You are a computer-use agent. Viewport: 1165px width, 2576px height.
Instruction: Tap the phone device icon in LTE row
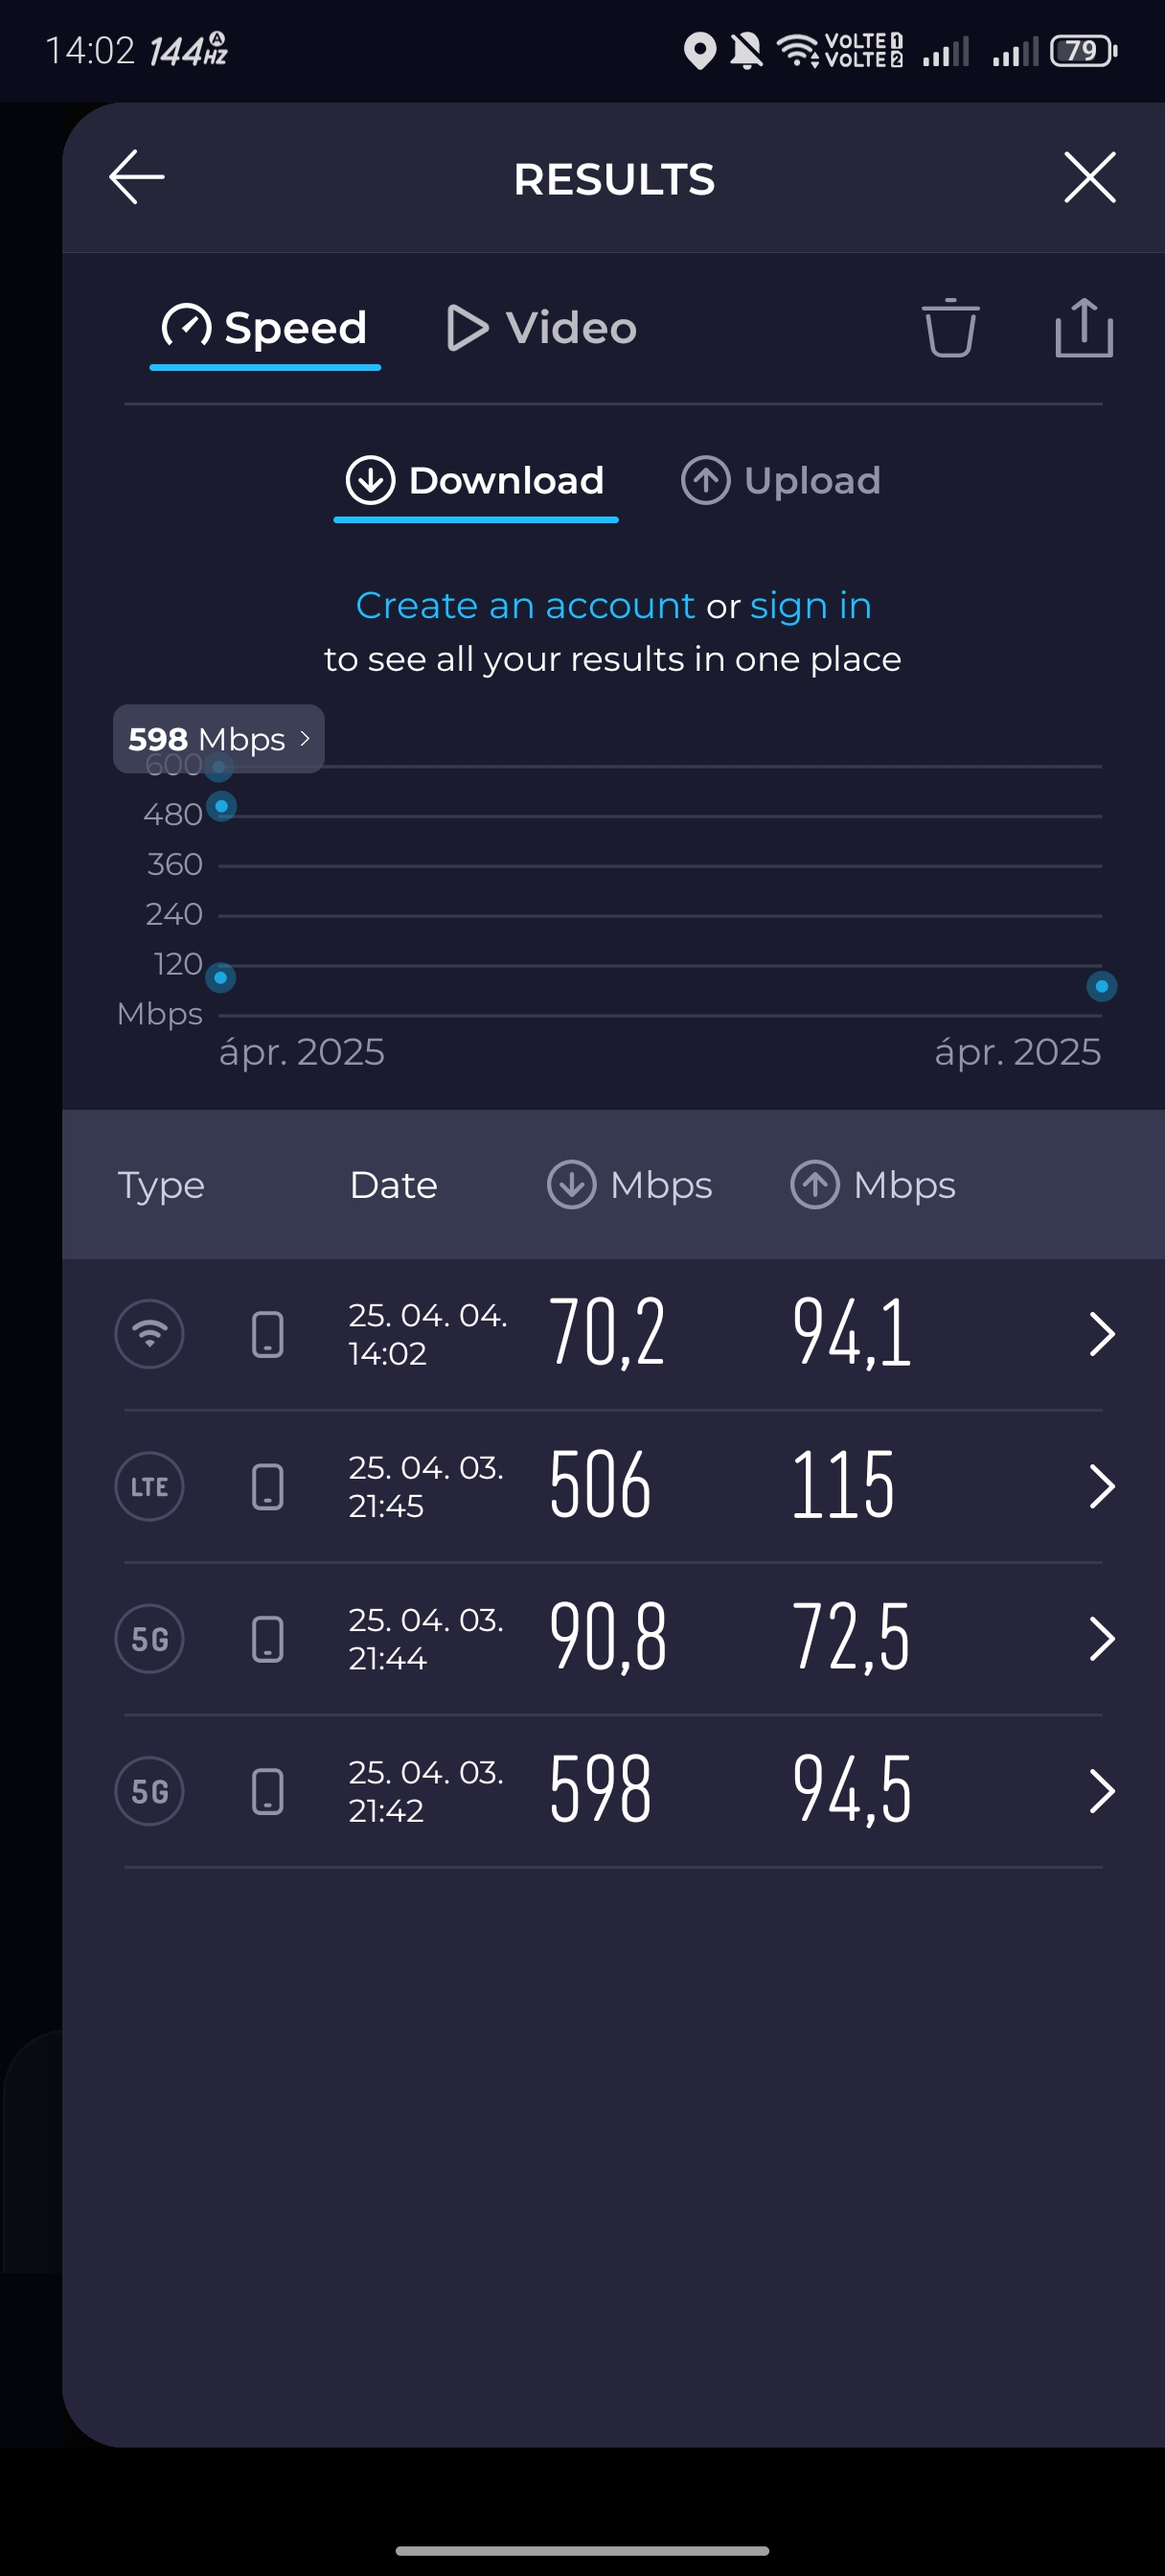(267, 1486)
